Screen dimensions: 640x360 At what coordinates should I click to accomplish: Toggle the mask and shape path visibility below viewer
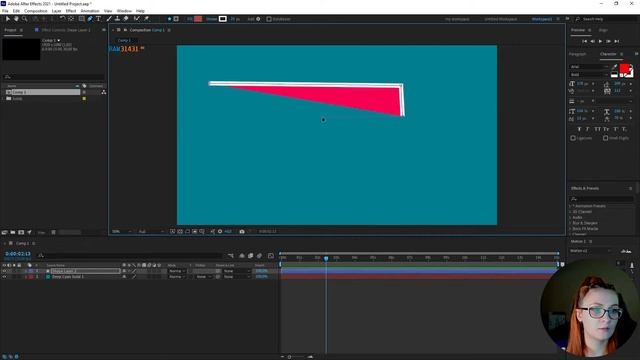click(x=187, y=231)
